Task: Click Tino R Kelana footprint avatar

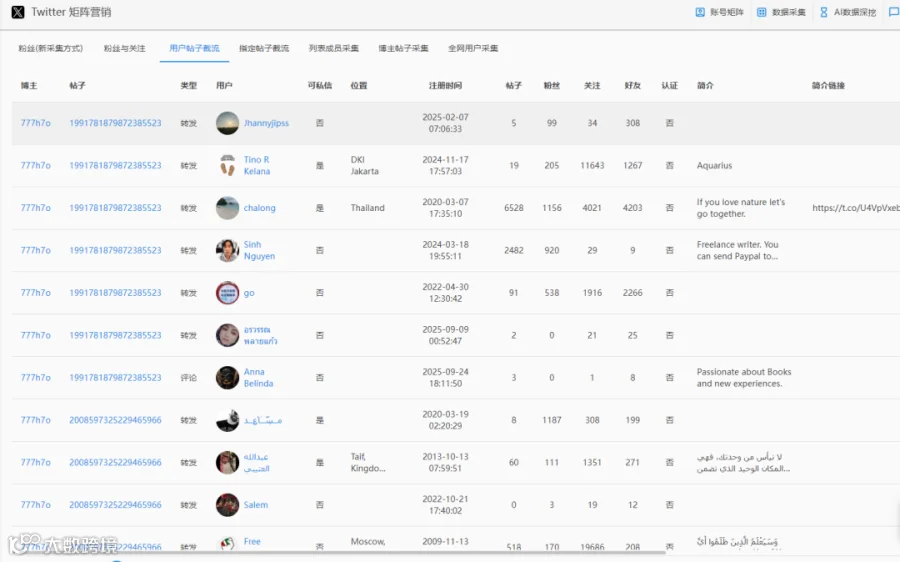Action: [x=227, y=165]
